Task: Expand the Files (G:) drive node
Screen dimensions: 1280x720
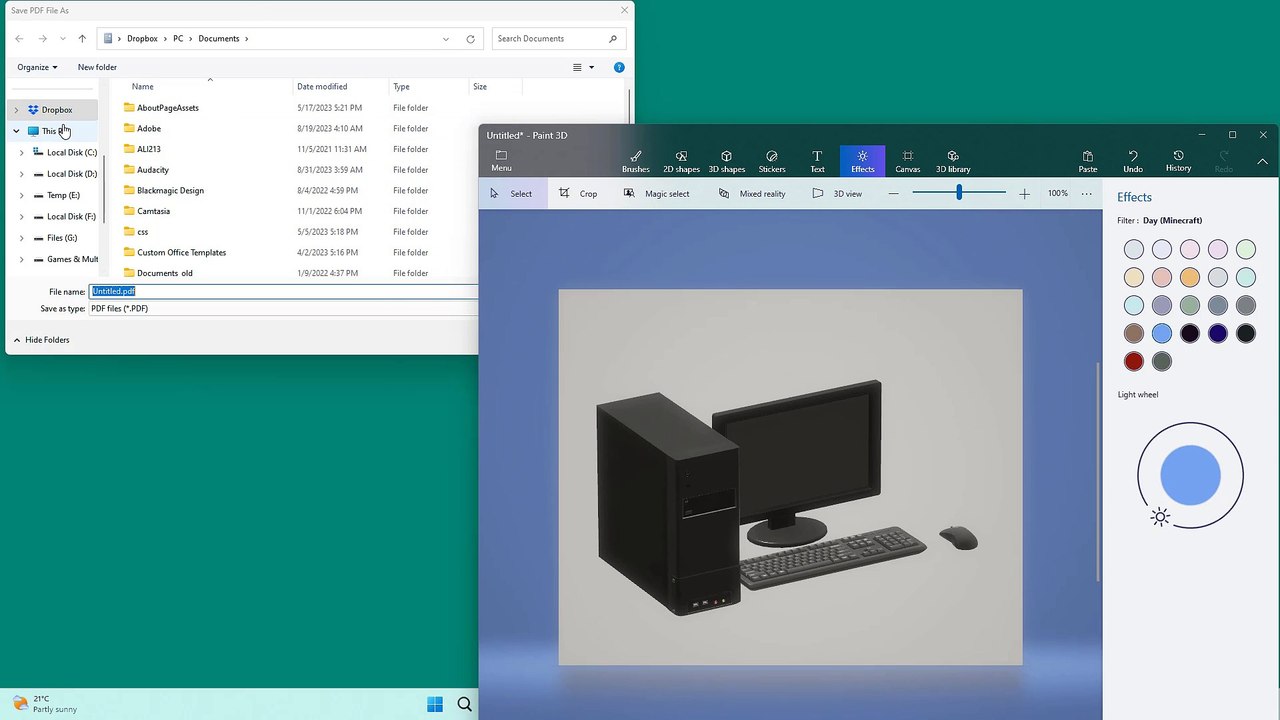Action: pyautogui.click(x=22, y=238)
